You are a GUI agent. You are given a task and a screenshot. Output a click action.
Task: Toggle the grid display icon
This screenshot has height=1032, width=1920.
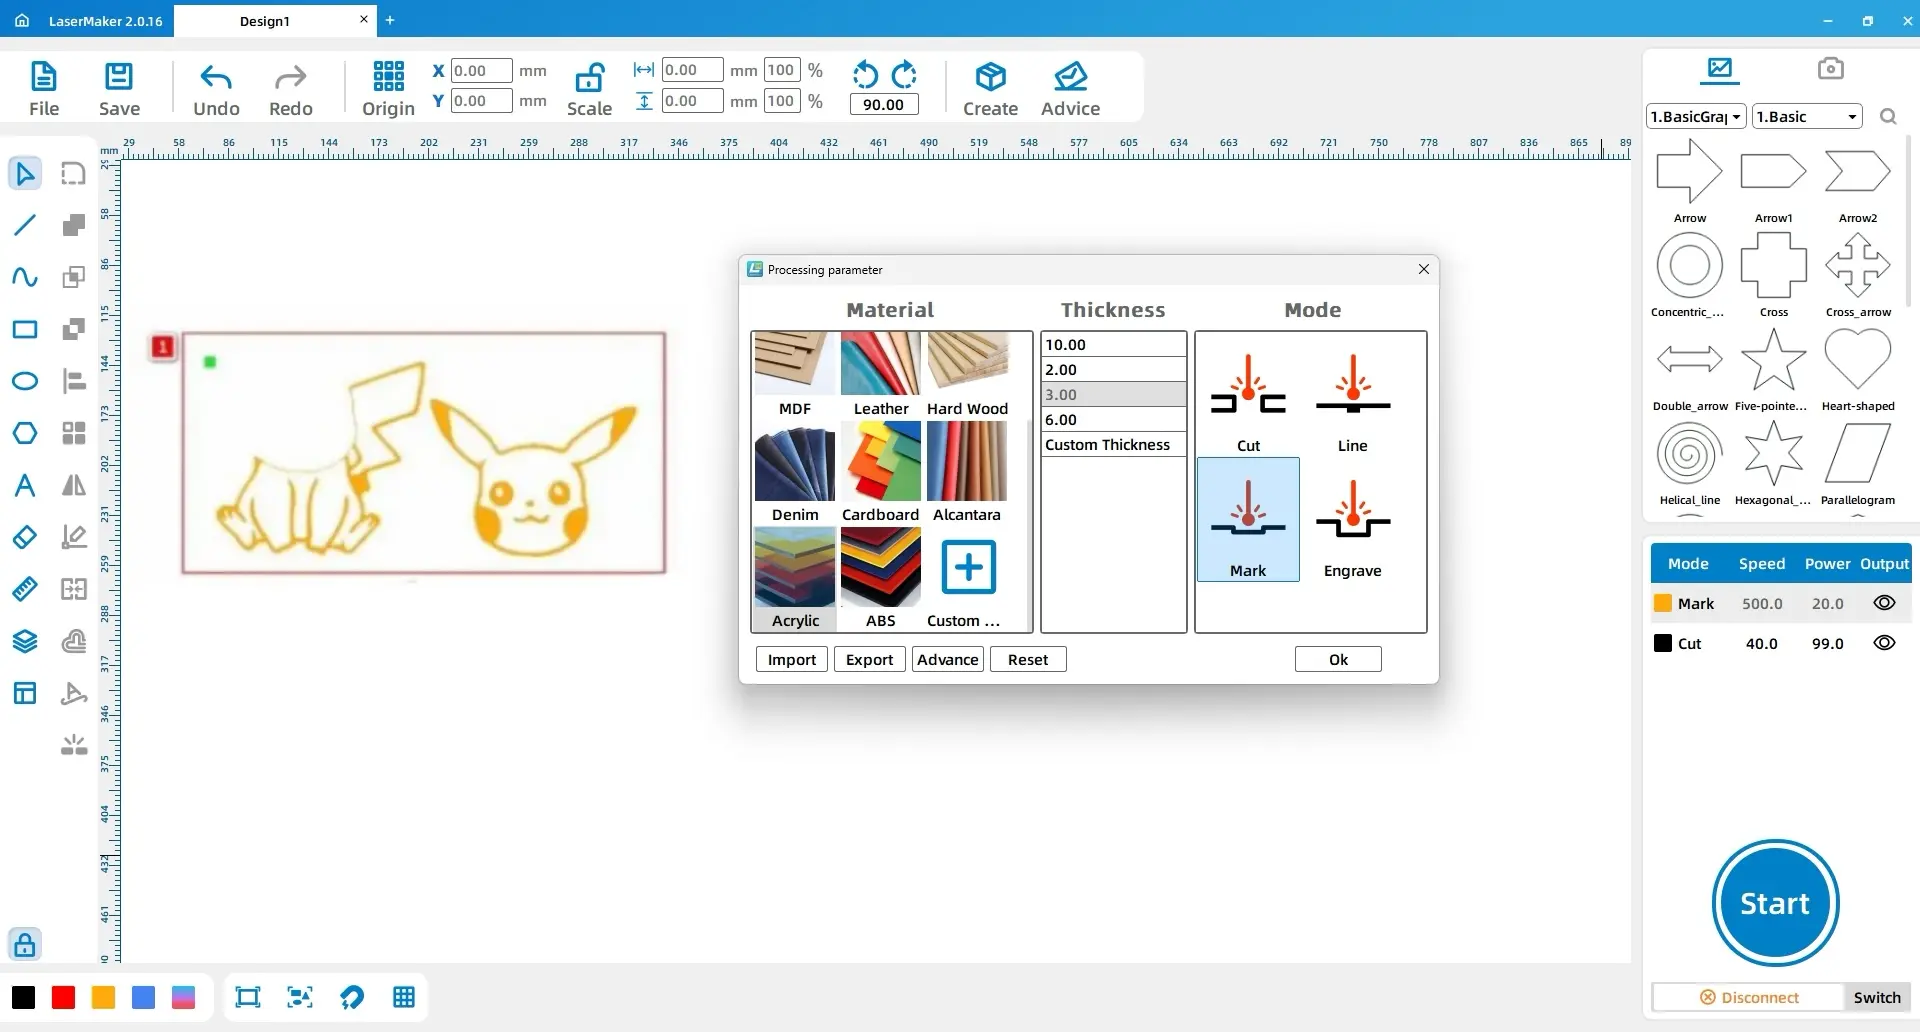pos(404,997)
